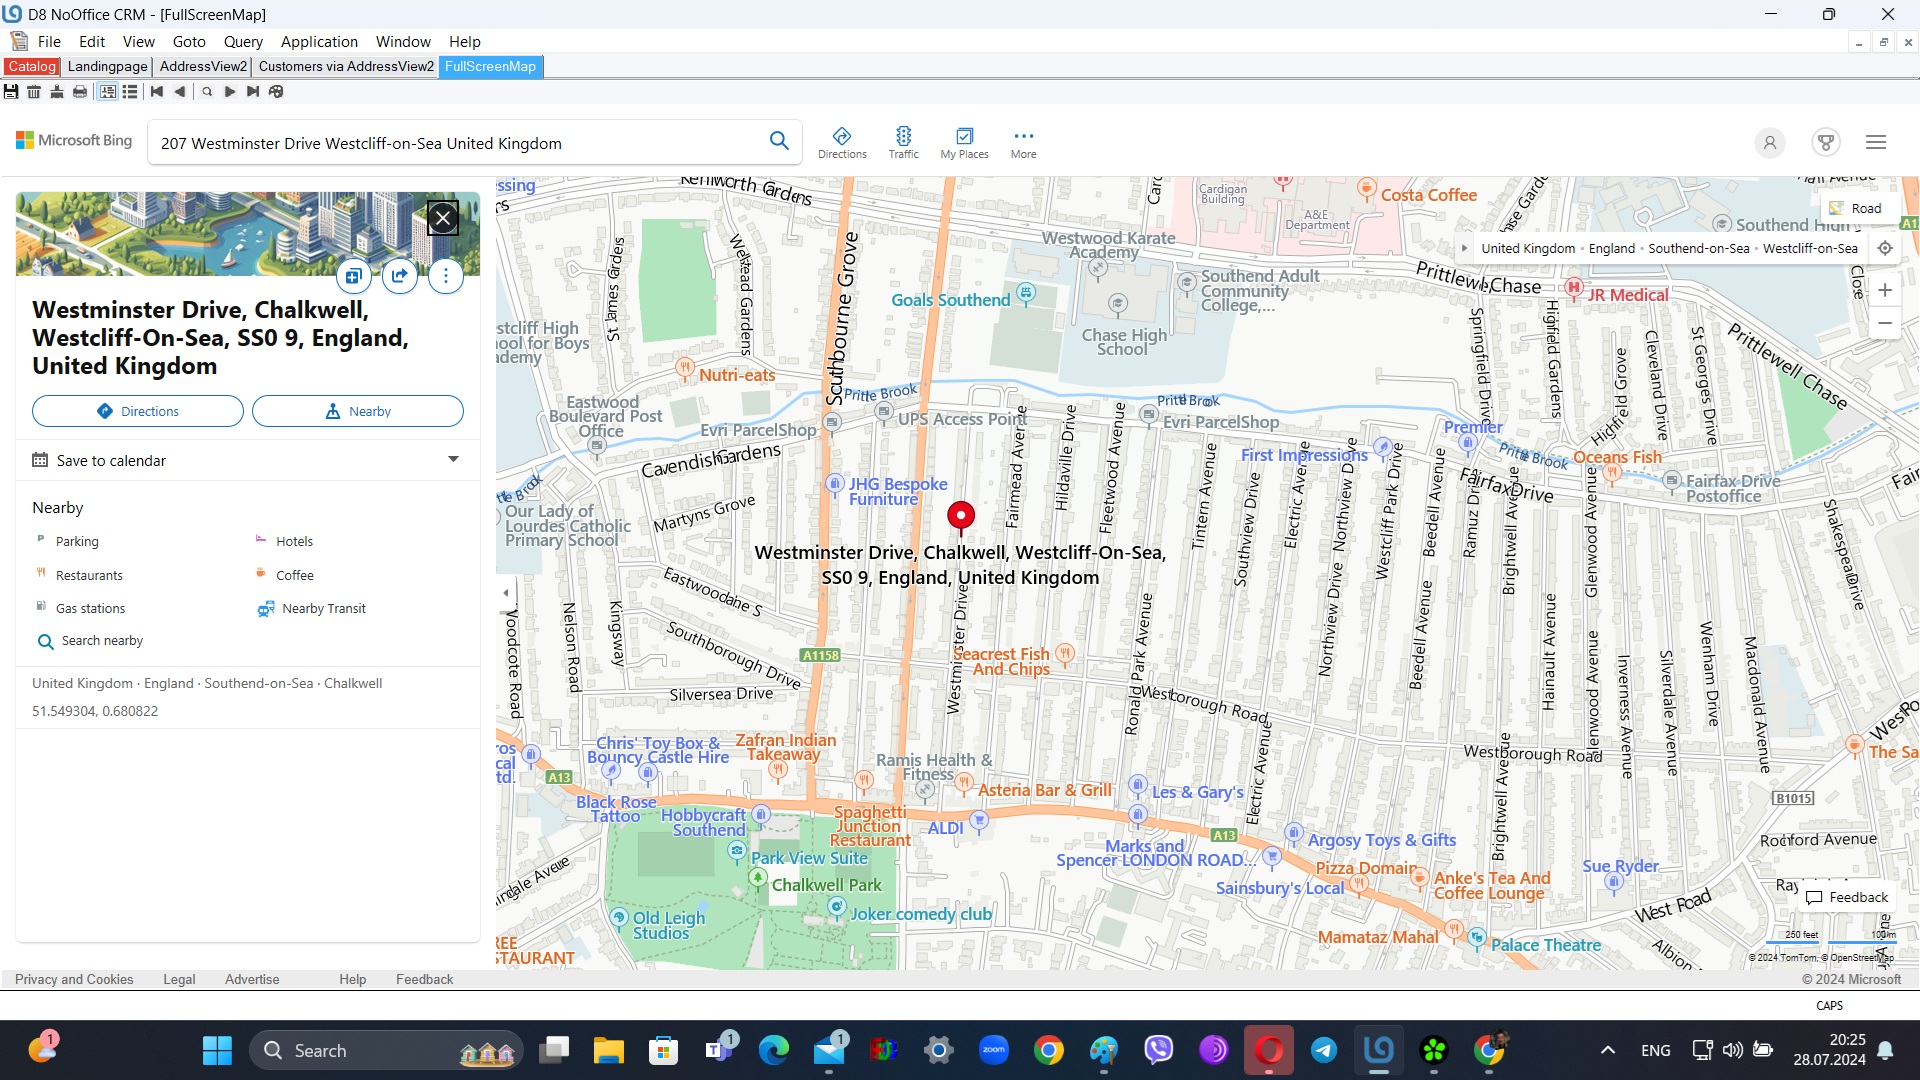Open the Application menu
Image resolution: width=1920 pixels, height=1080 pixels.
pyautogui.click(x=319, y=41)
